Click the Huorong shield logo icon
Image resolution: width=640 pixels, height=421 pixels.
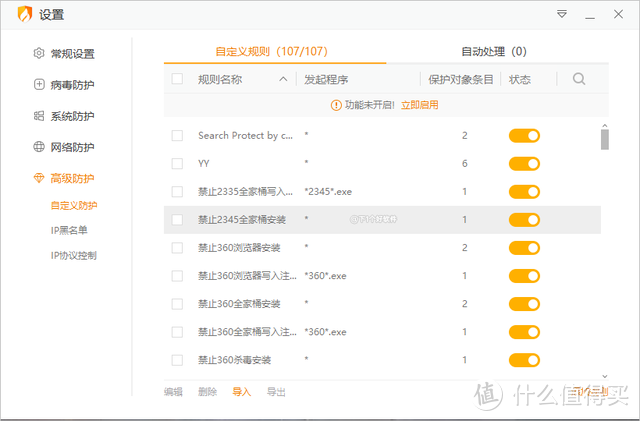(24, 14)
